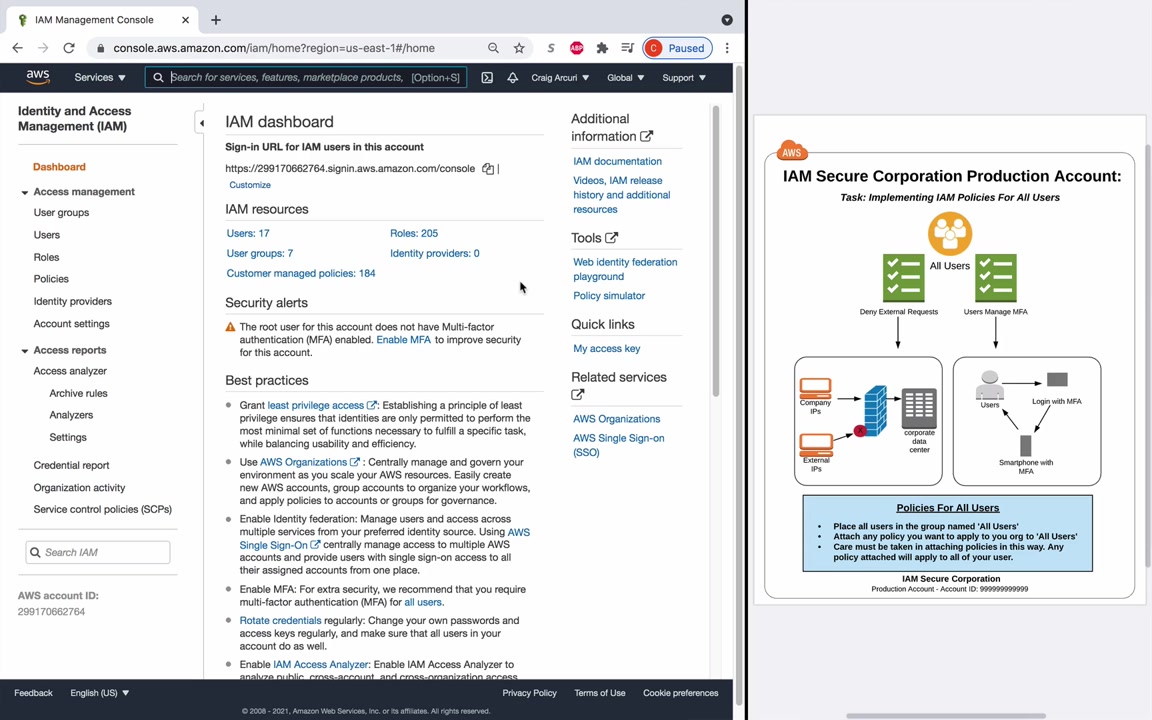Open the Services dropdown menu

100,77
